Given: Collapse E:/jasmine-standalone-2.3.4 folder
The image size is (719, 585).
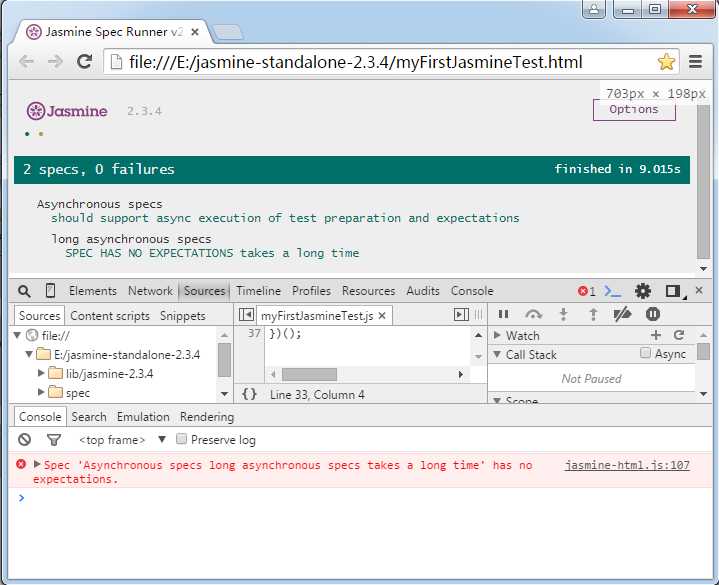Looking at the screenshot, I should coord(29,354).
